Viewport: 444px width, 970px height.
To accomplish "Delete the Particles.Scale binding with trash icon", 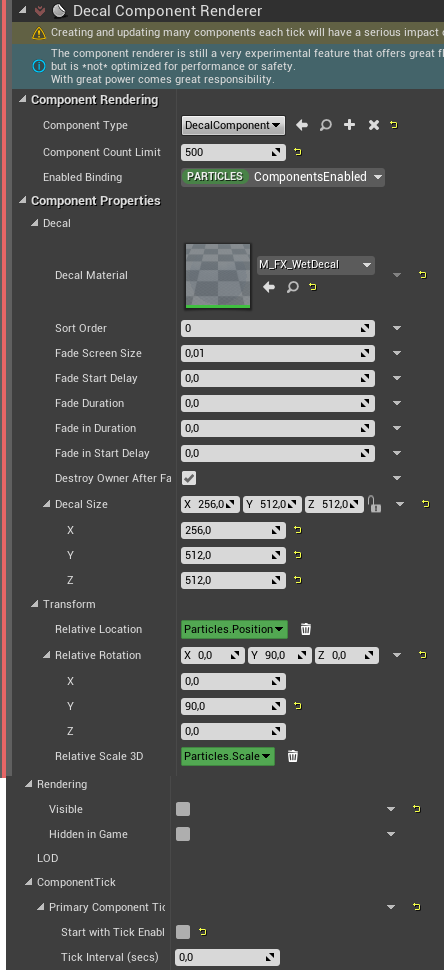I will pos(293,756).
